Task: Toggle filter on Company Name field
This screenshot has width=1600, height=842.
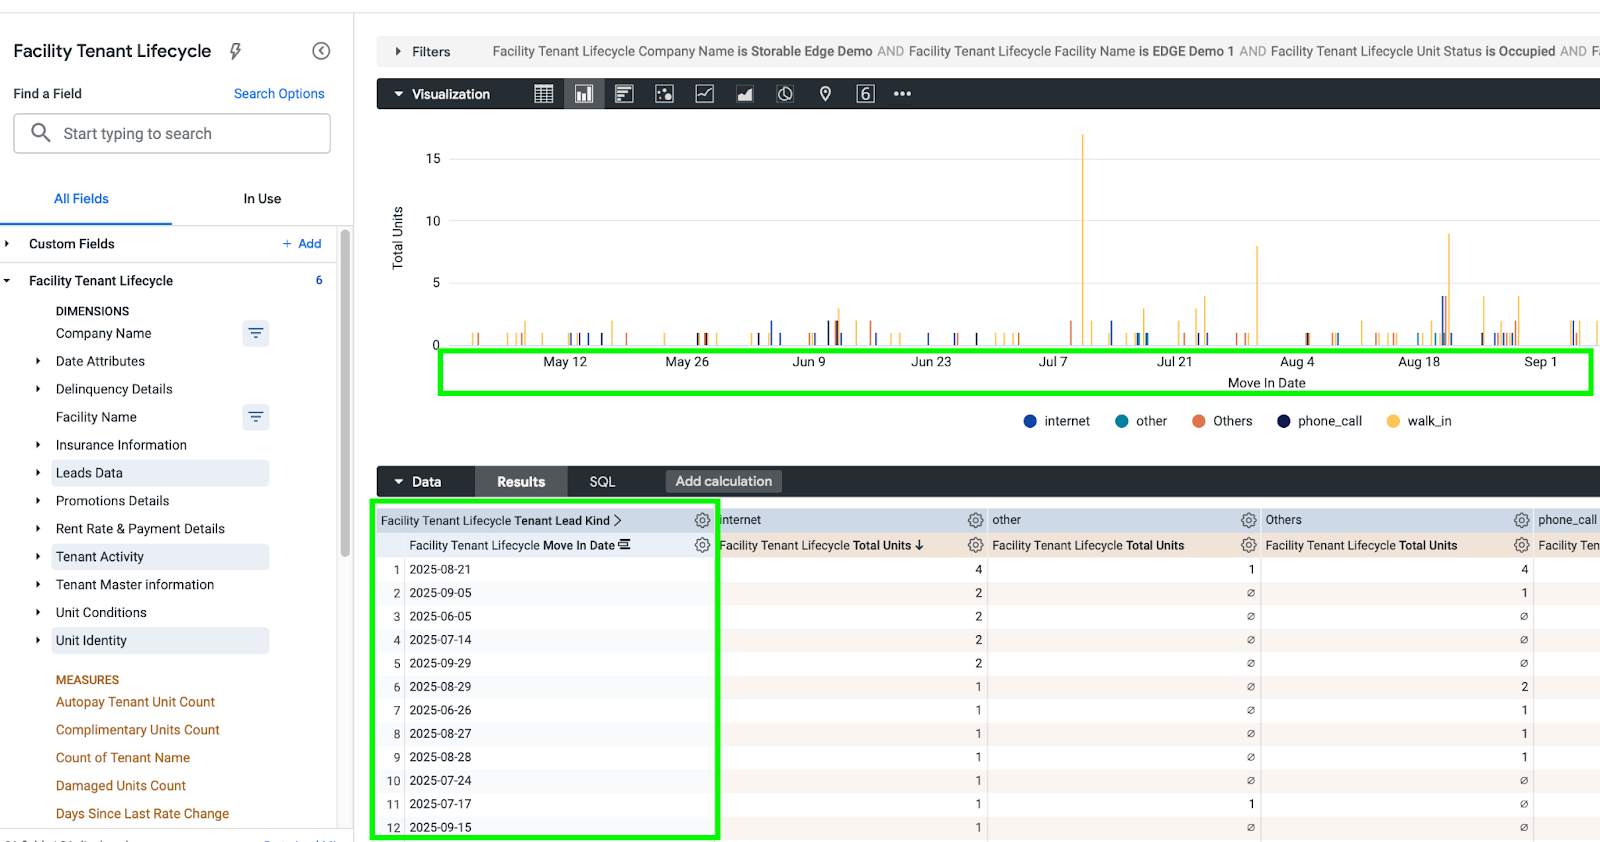Action: (x=256, y=333)
